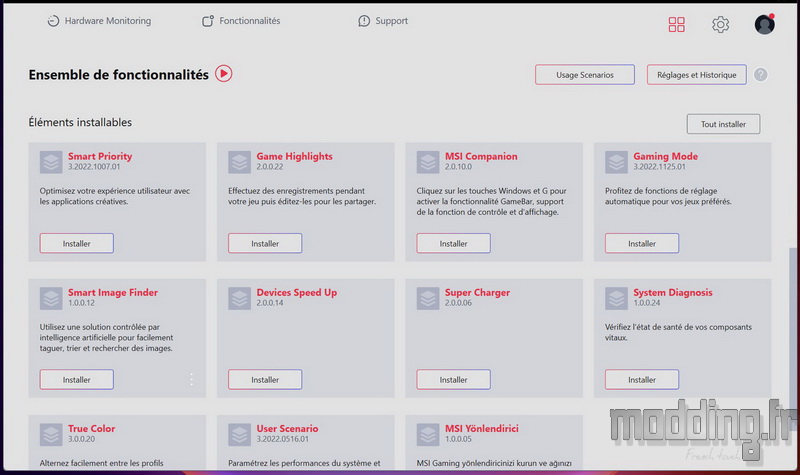Install Devices Speed Up
This screenshot has width=800, height=475.
tap(265, 380)
